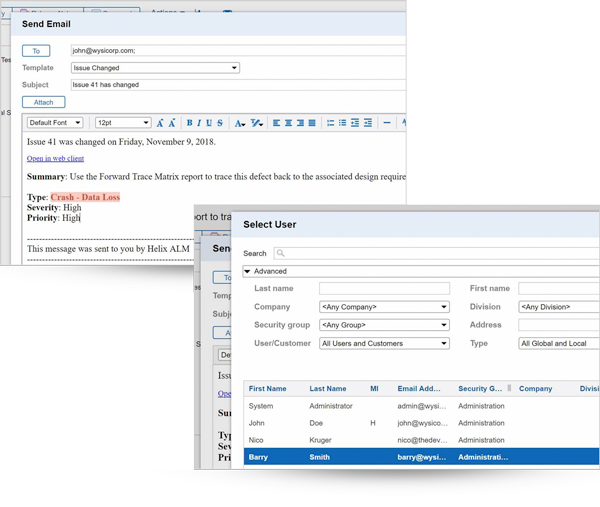
Task: Open the Template dropdown showing Issue Changed
Action: [x=155, y=68]
